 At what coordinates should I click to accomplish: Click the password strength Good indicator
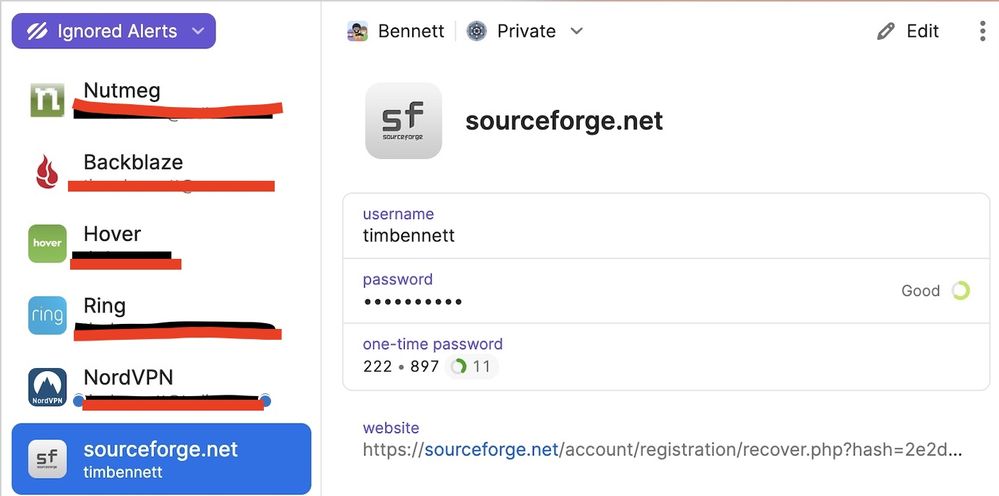[x=935, y=291]
